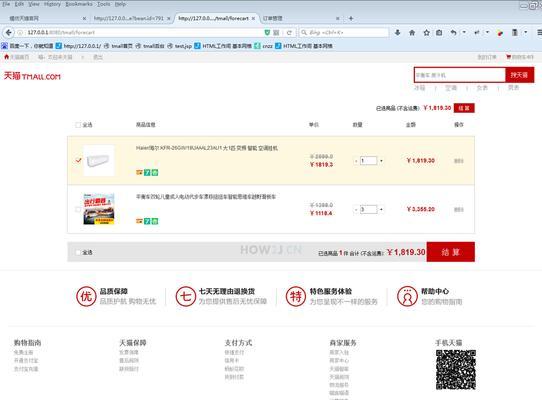Click the undo arrow toolbar icon

[x=454, y=32]
